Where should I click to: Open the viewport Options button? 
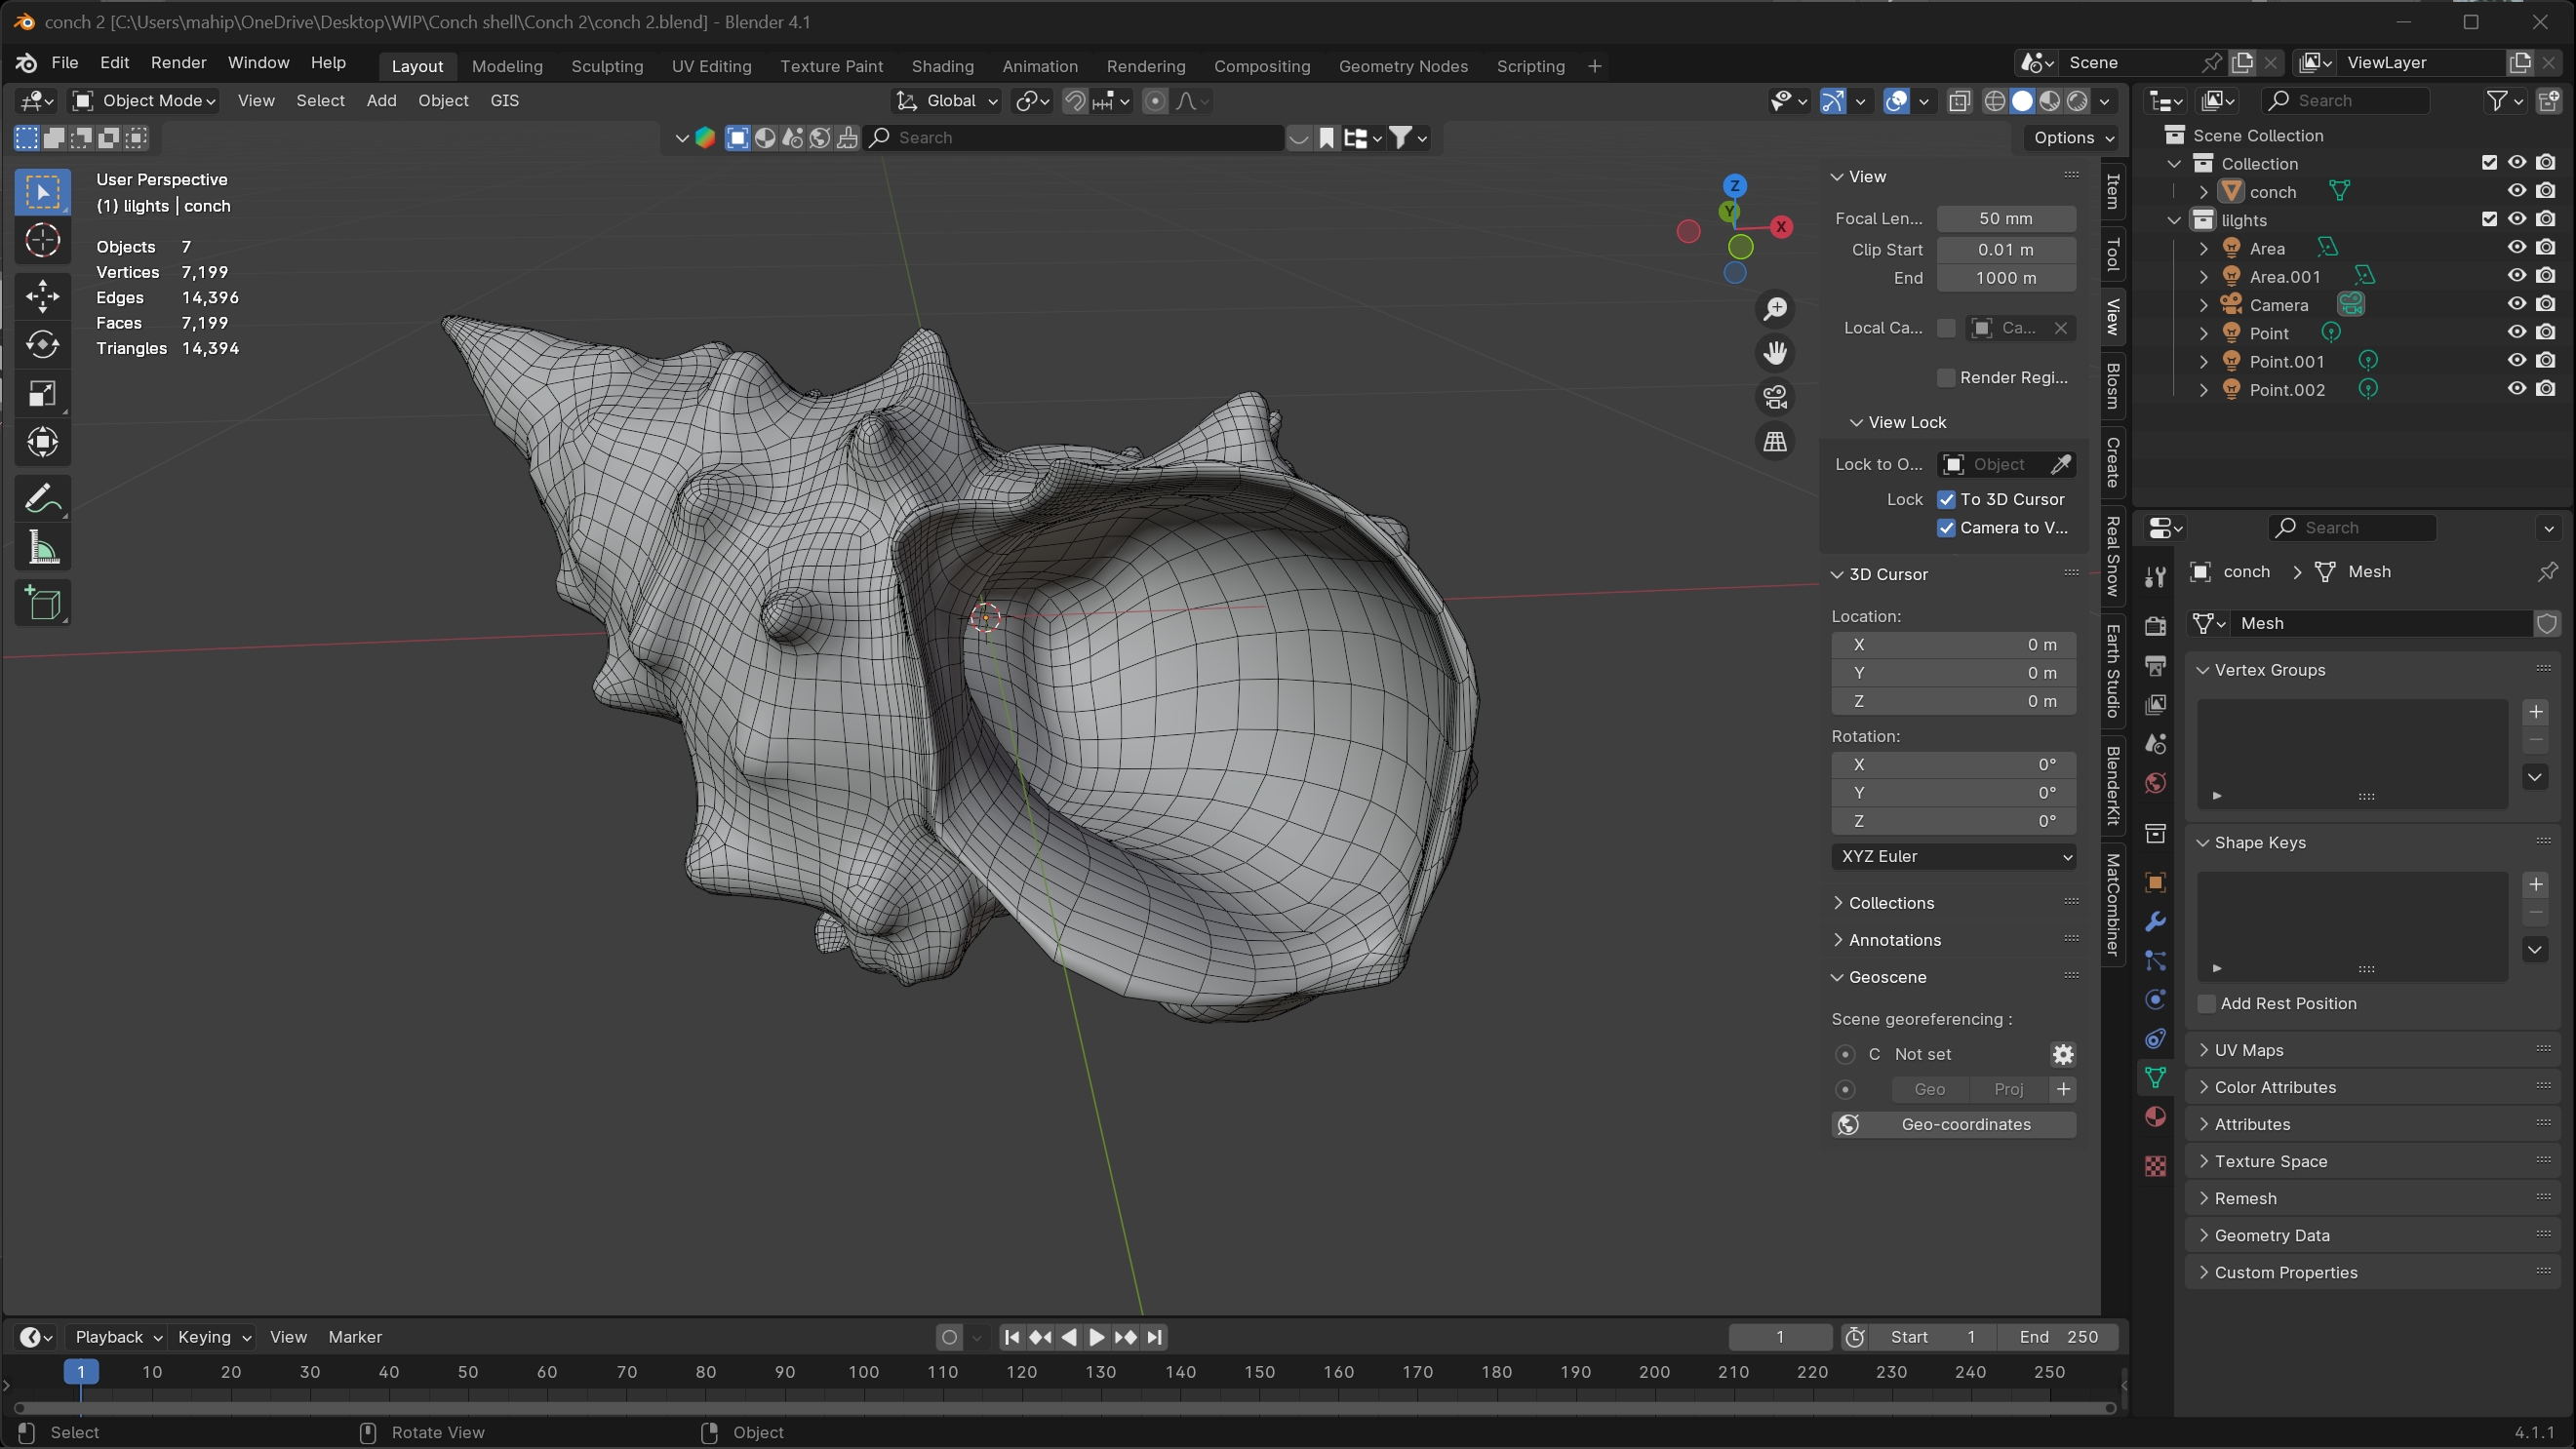coord(2073,138)
